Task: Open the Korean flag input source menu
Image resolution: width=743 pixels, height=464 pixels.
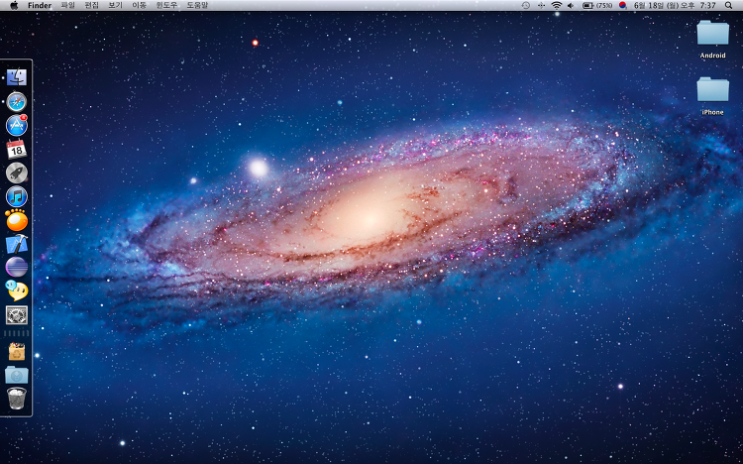Action: [x=623, y=6]
